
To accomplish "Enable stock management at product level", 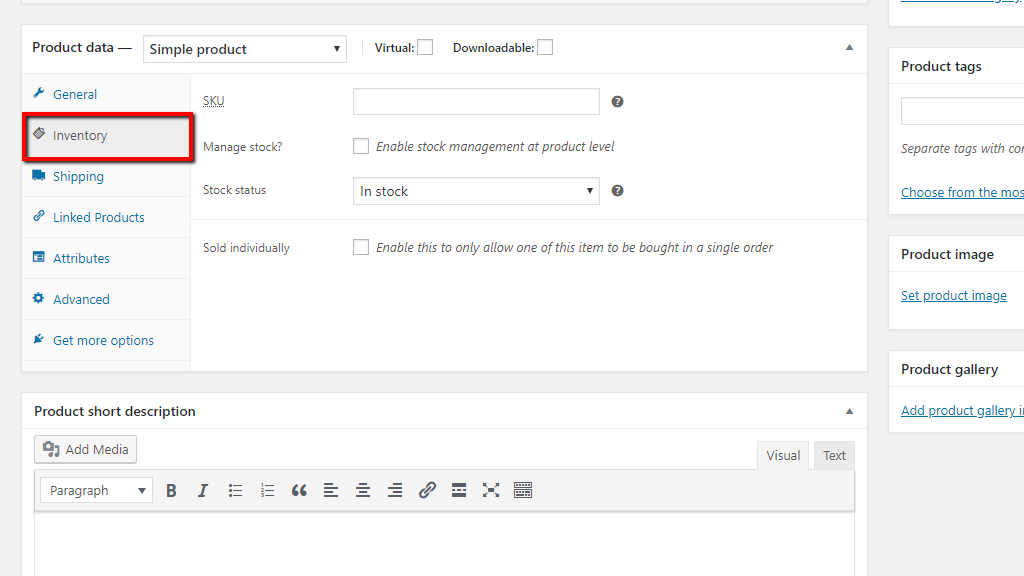I will [x=360, y=146].
